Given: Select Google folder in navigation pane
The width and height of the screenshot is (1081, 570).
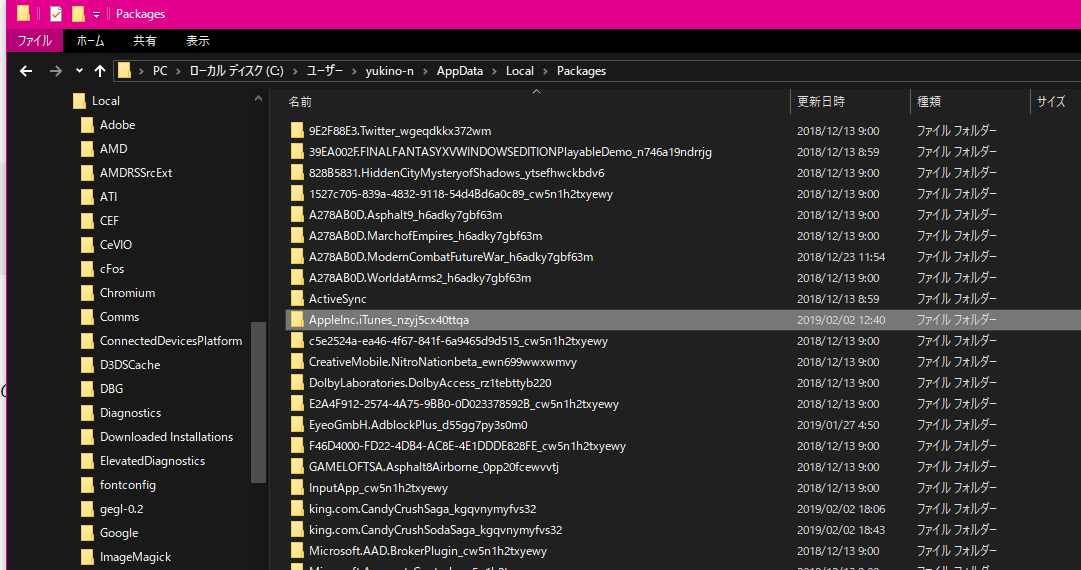Looking at the screenshot, I should pos(119,533).
